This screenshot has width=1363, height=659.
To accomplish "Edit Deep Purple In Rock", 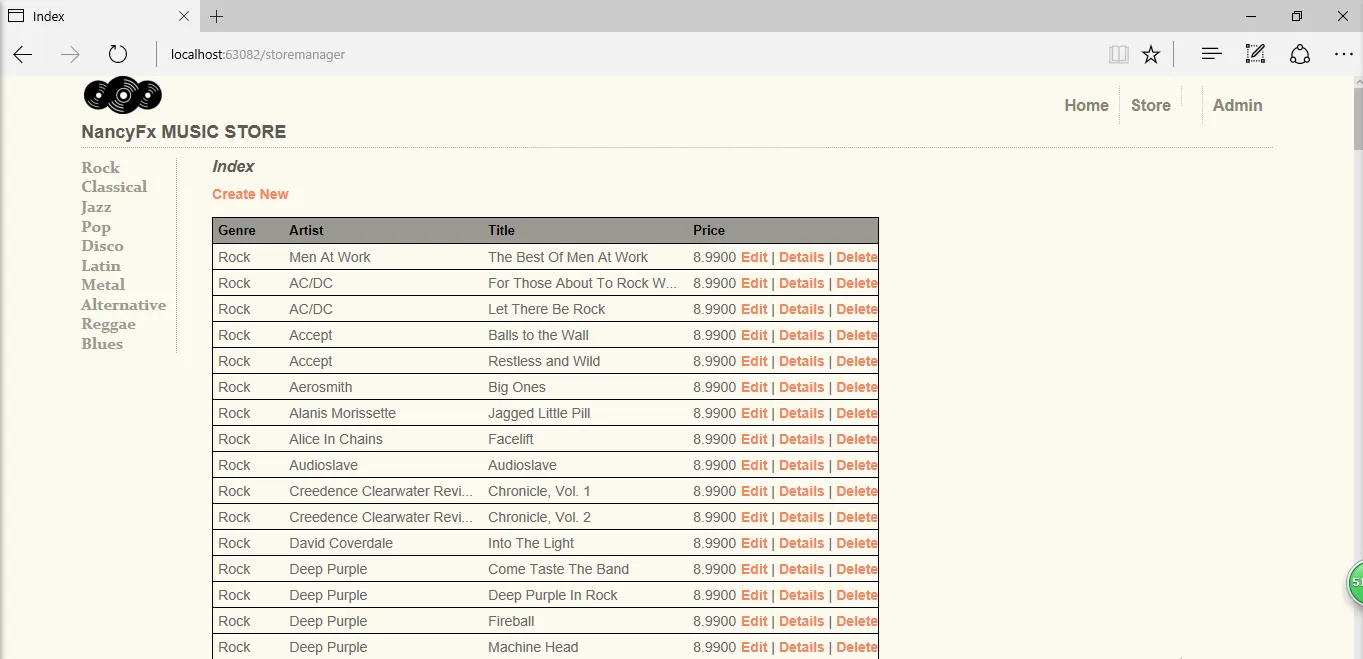I will pyautogui.click(x=754, y=595).
